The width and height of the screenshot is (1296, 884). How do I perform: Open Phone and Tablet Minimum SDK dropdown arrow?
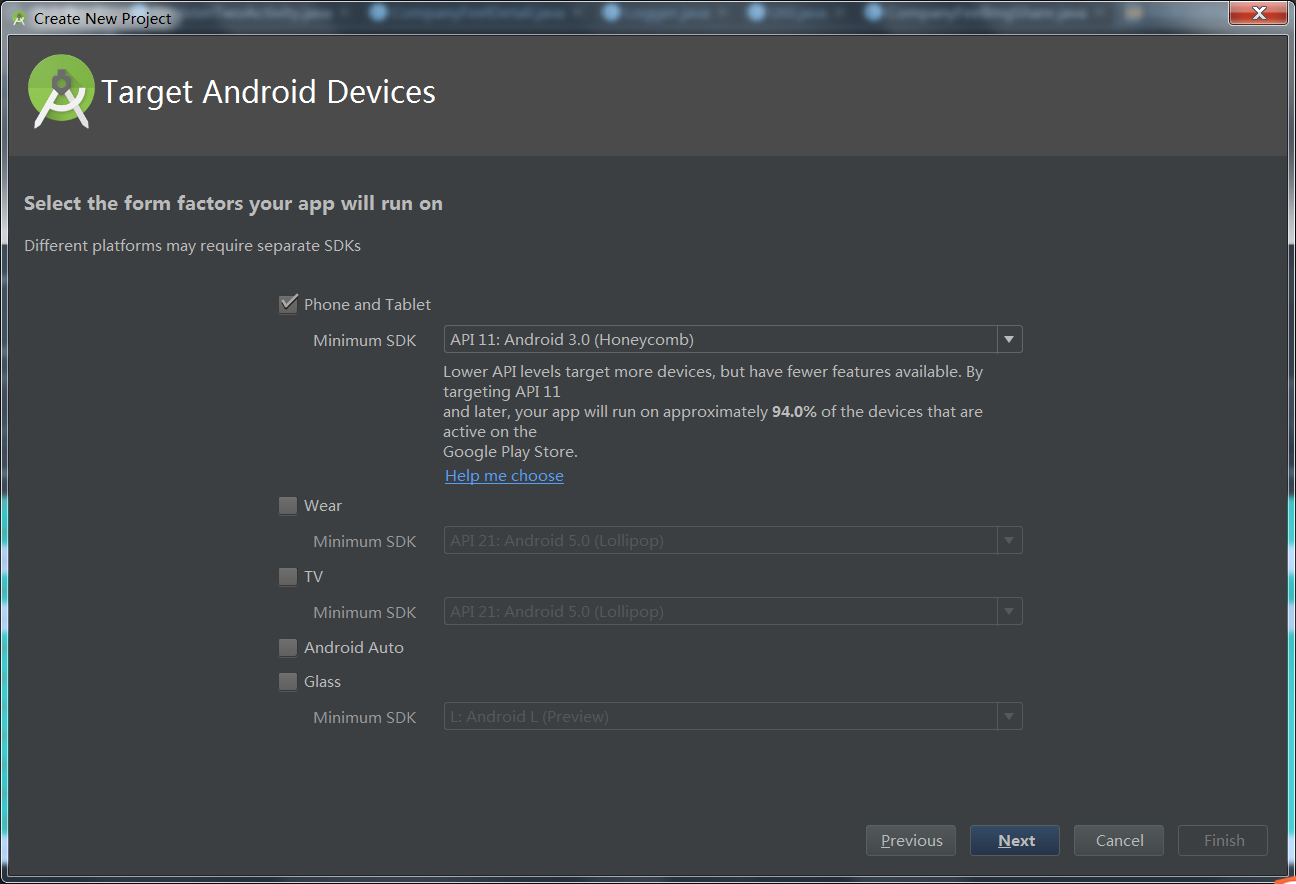[x=1009, y=340]
